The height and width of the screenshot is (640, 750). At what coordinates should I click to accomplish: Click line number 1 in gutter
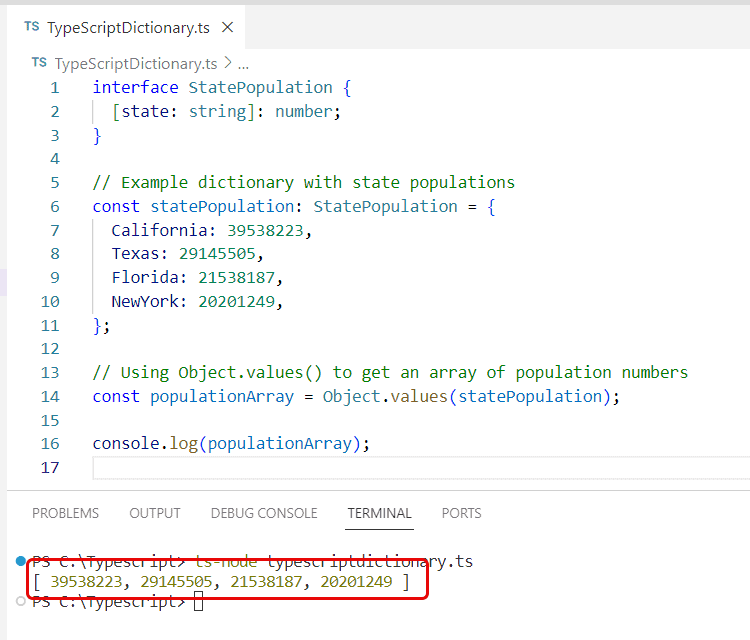[55, 88]
